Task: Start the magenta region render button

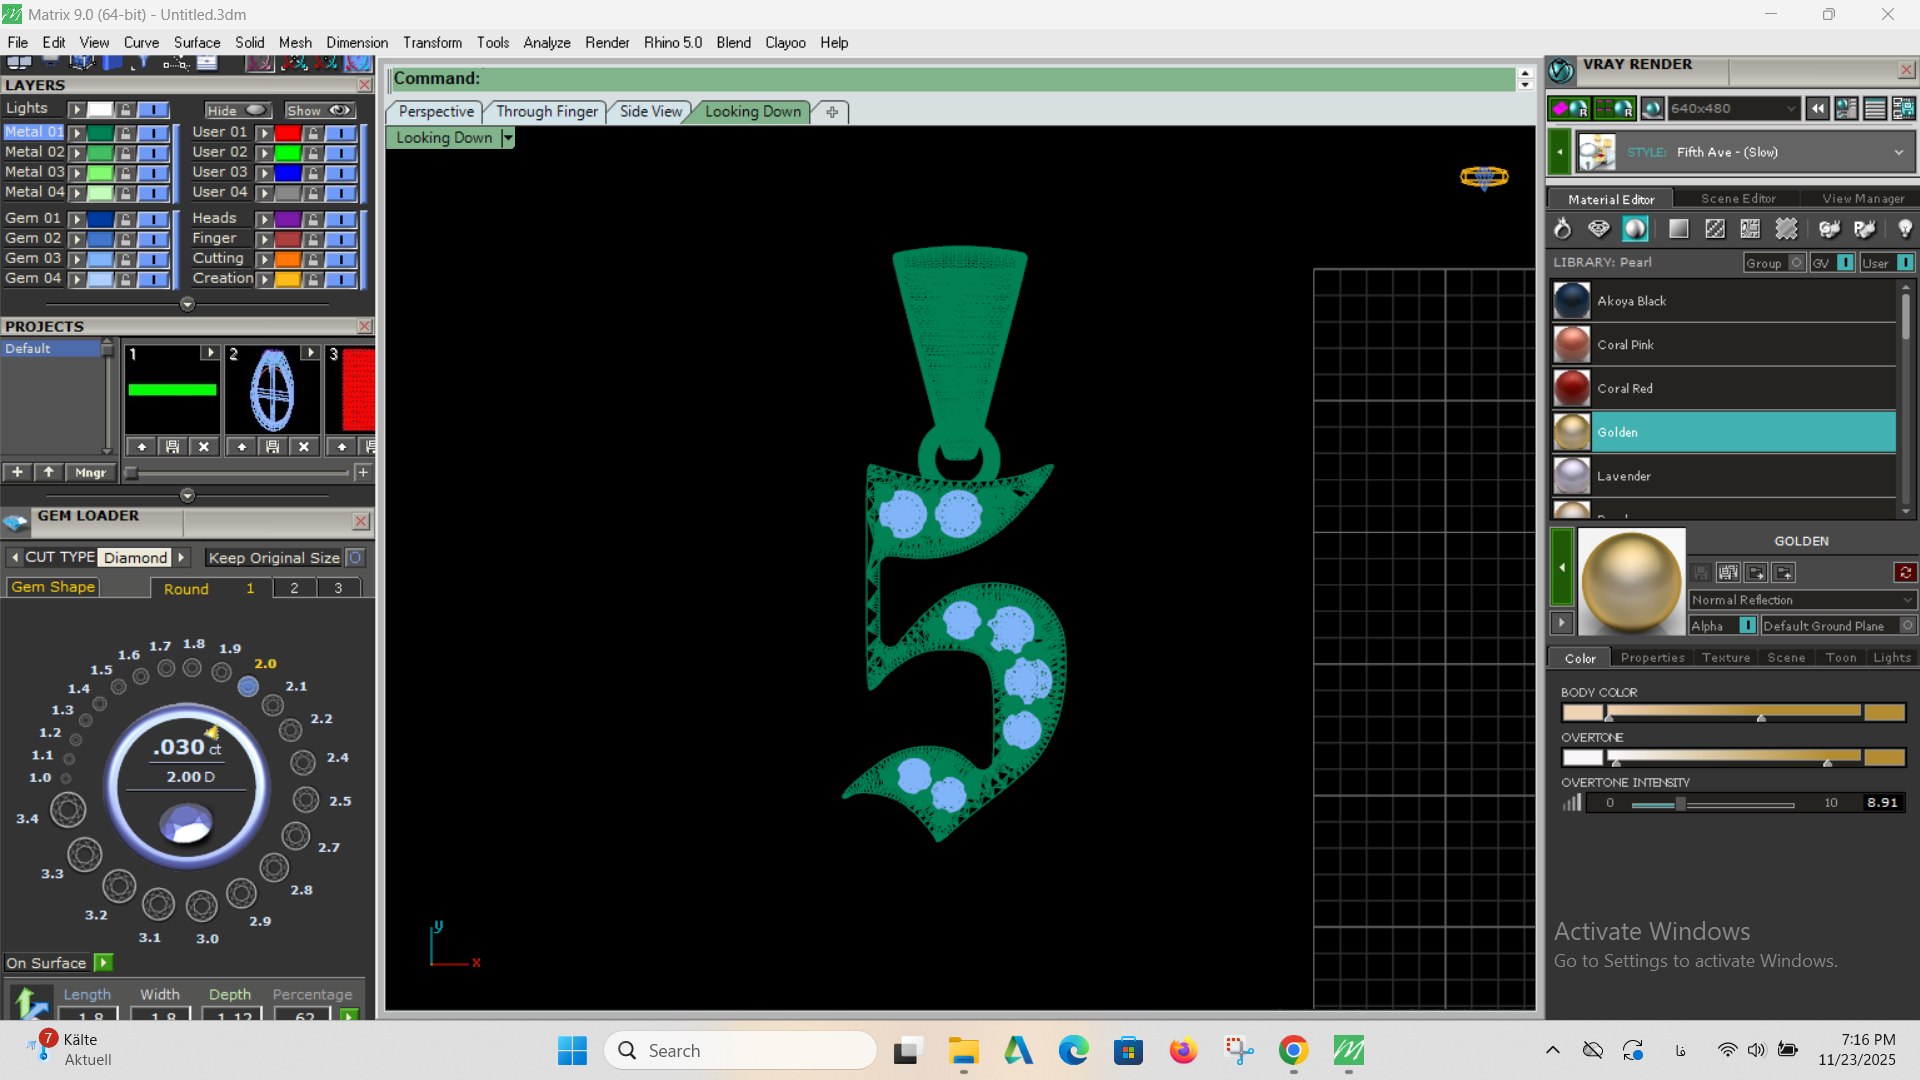Action: [1569, 108]
